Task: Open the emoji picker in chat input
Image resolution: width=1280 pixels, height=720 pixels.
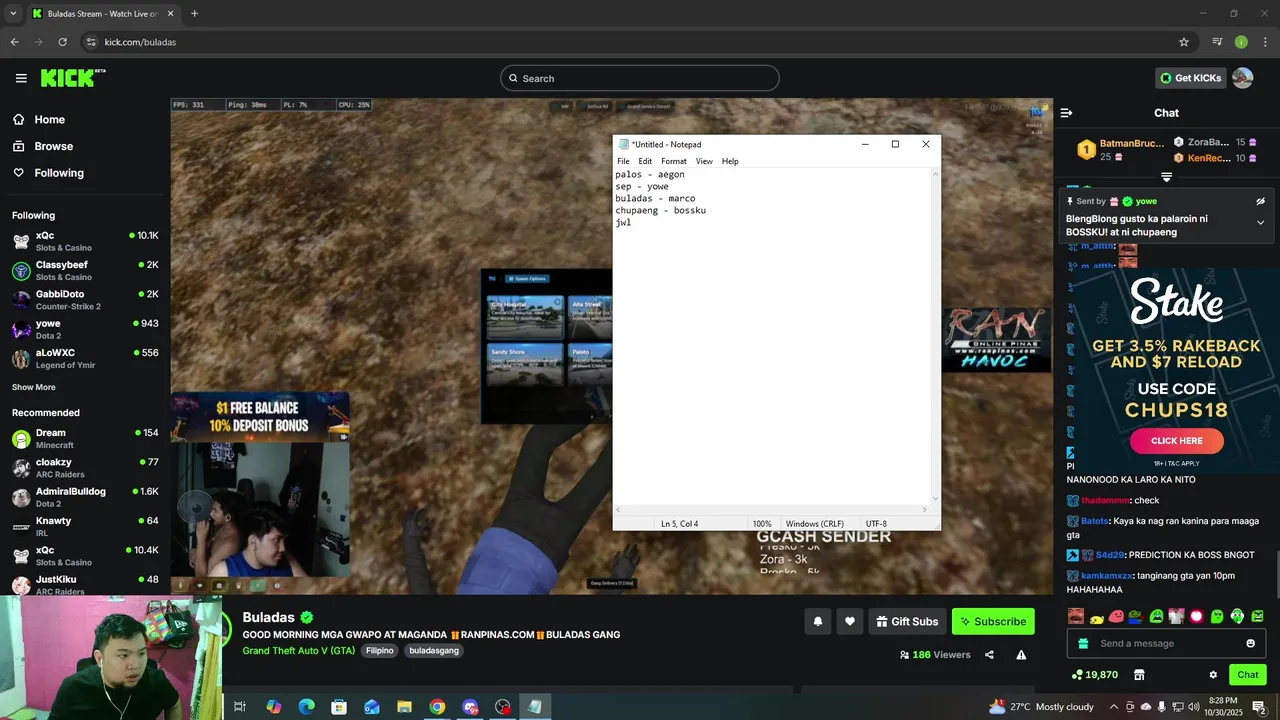Action: (1250, 643)
